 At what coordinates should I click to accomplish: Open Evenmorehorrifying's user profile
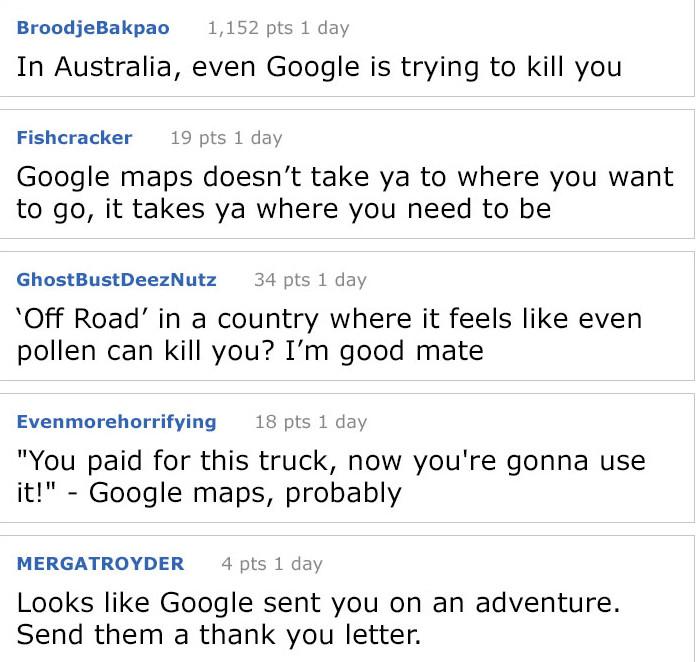tap(116, 422)
